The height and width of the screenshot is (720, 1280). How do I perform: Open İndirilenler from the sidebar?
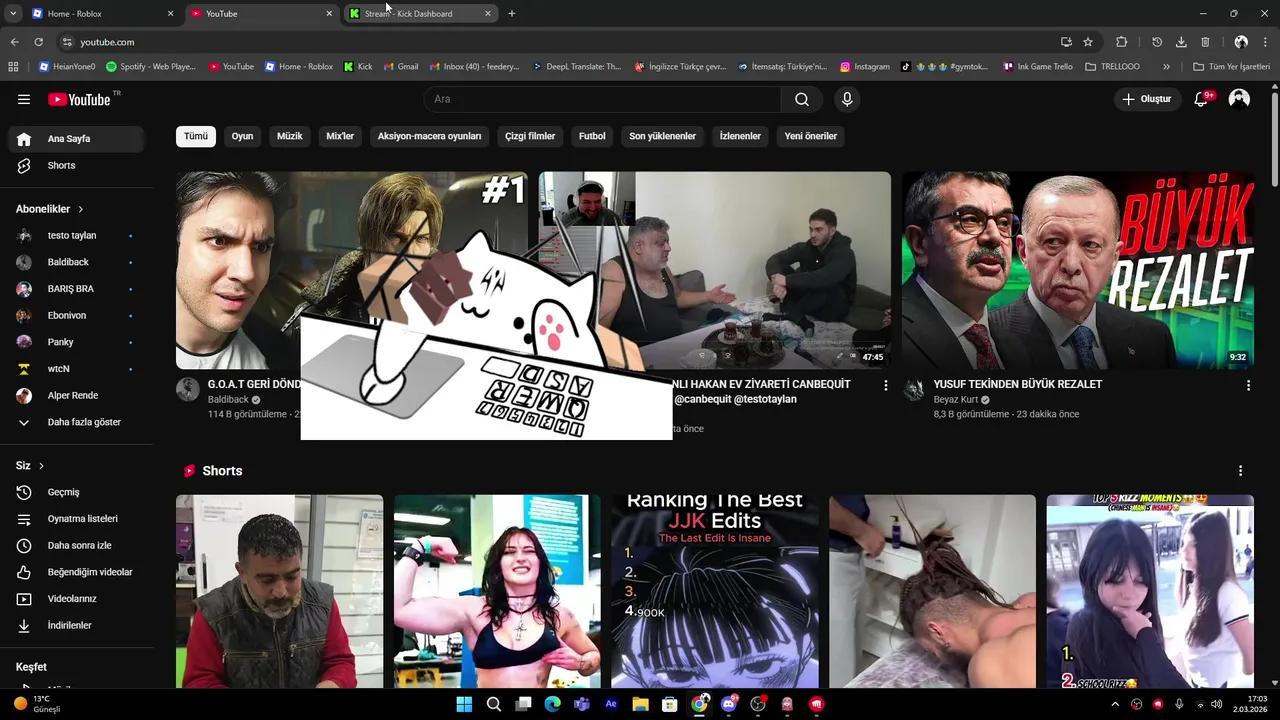(66, 625)
